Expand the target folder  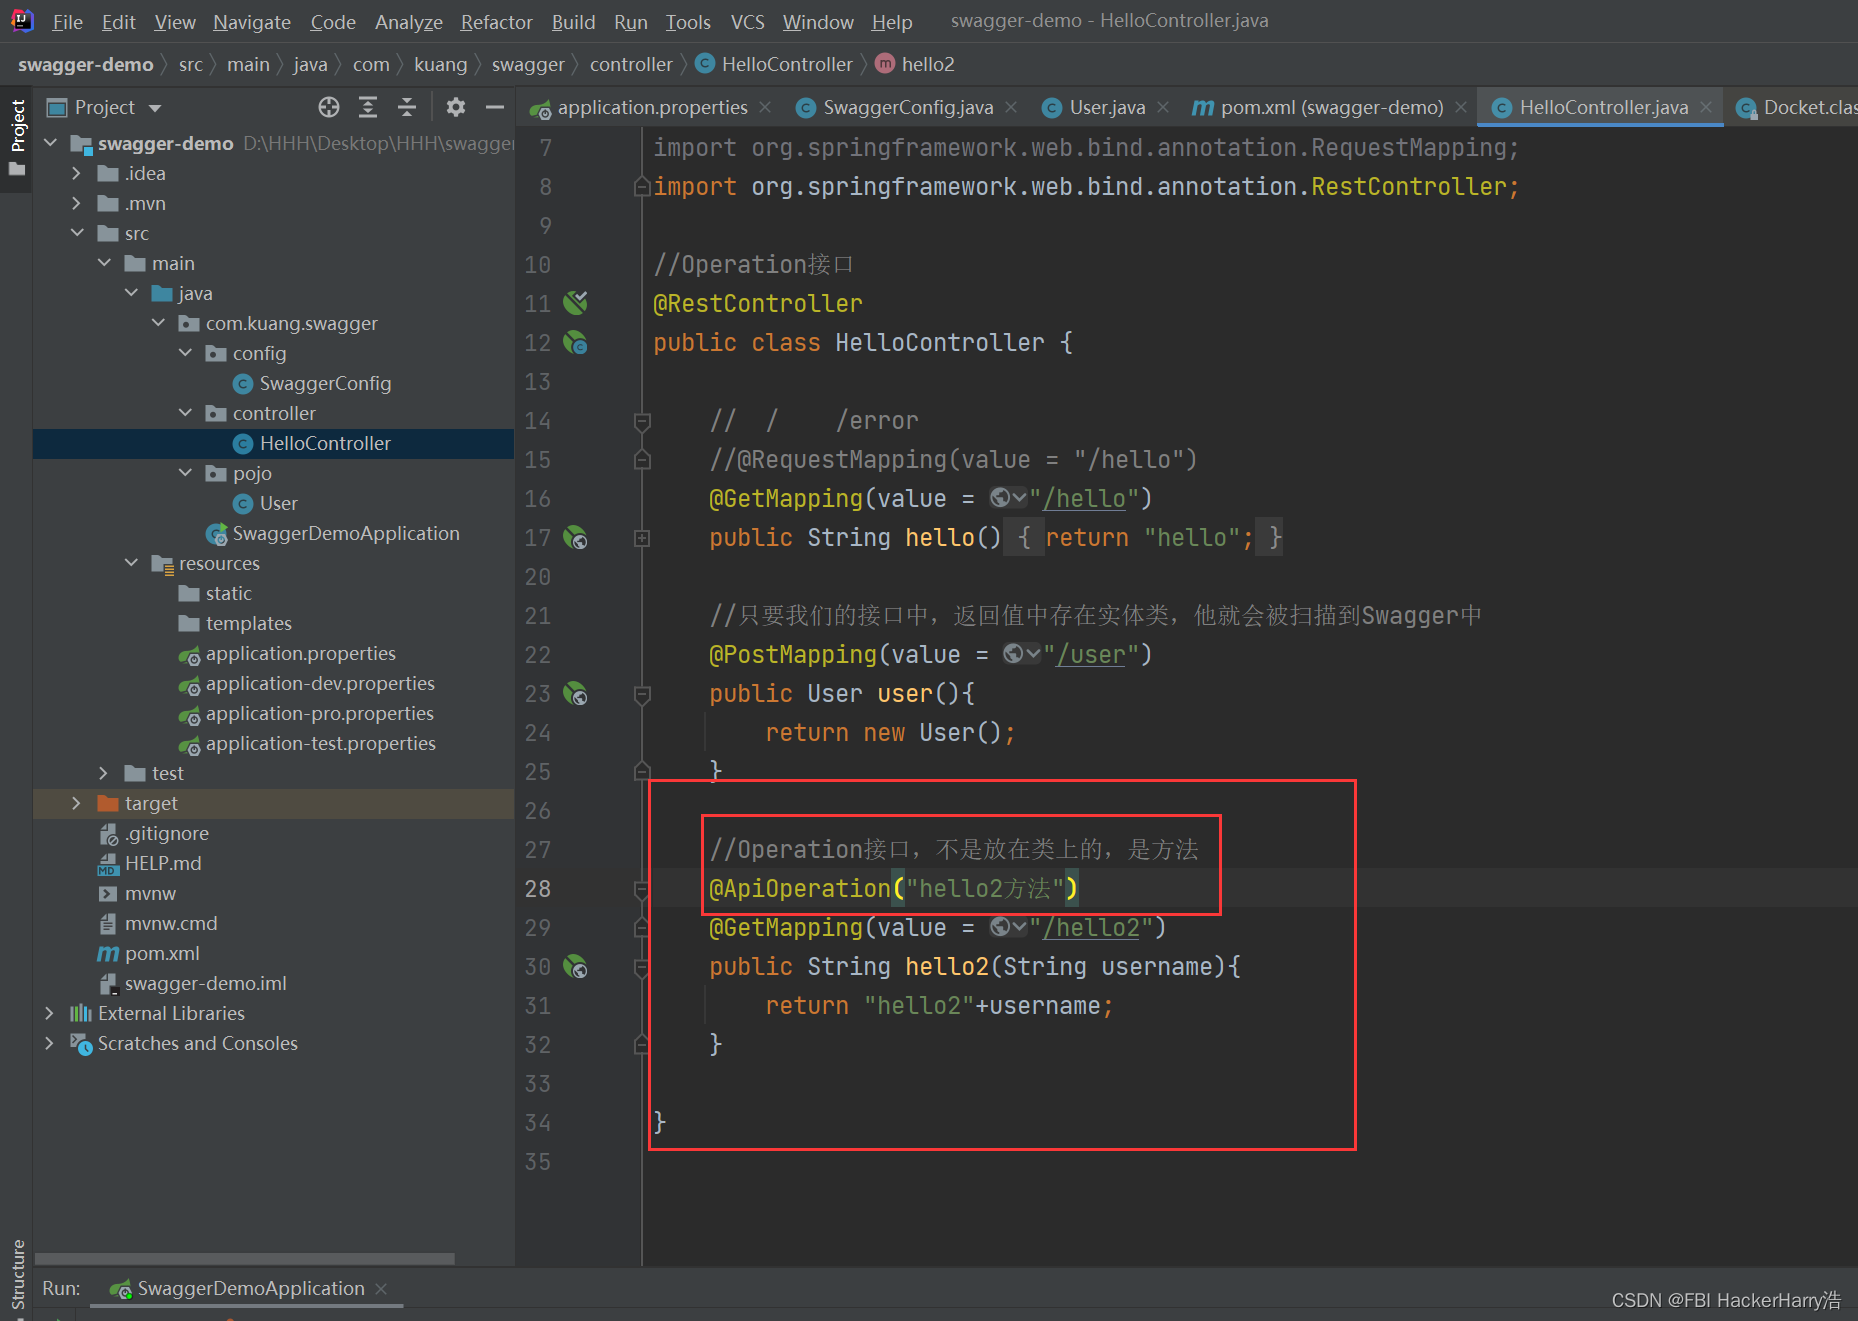click(x=77, y=804)
